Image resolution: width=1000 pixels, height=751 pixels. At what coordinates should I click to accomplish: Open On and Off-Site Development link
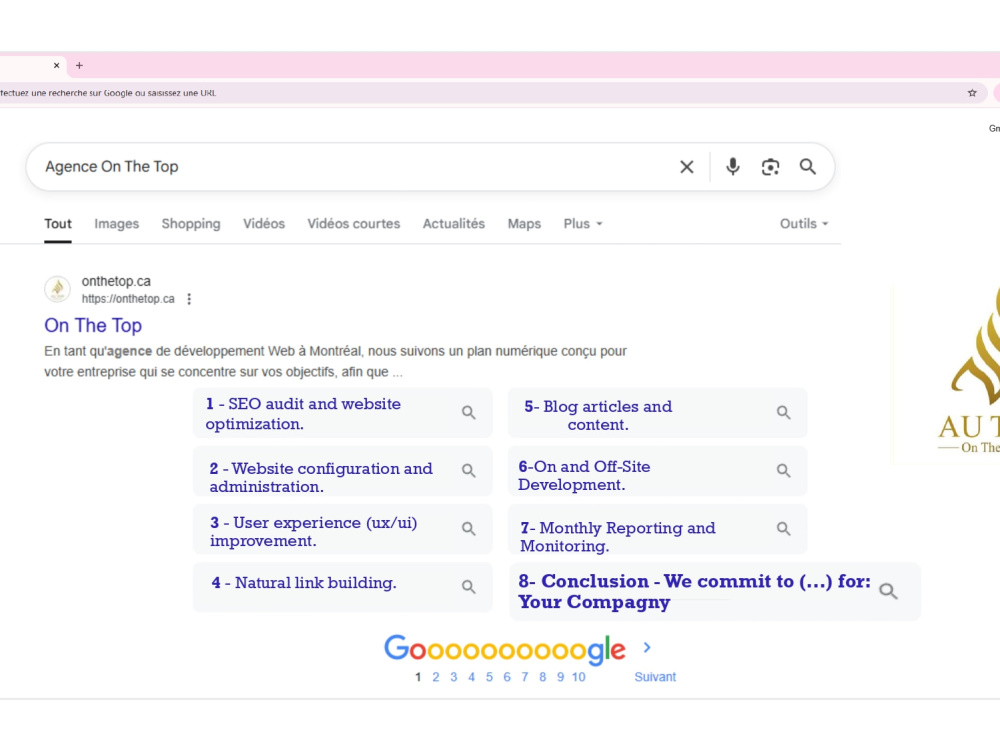(584, 476)
